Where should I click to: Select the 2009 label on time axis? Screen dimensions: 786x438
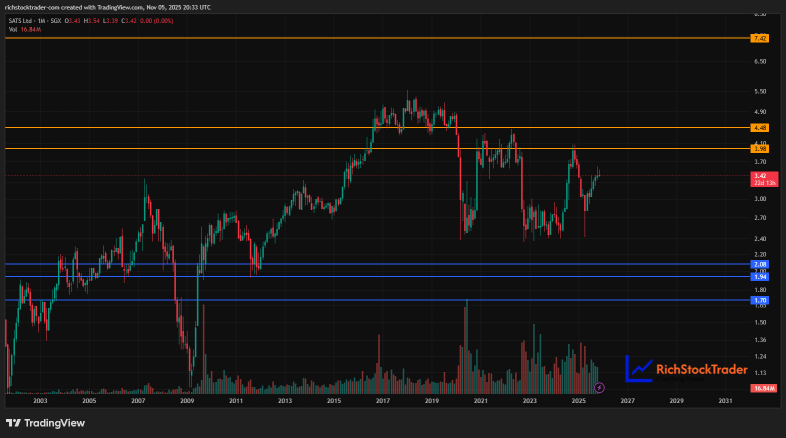point(186,400)
